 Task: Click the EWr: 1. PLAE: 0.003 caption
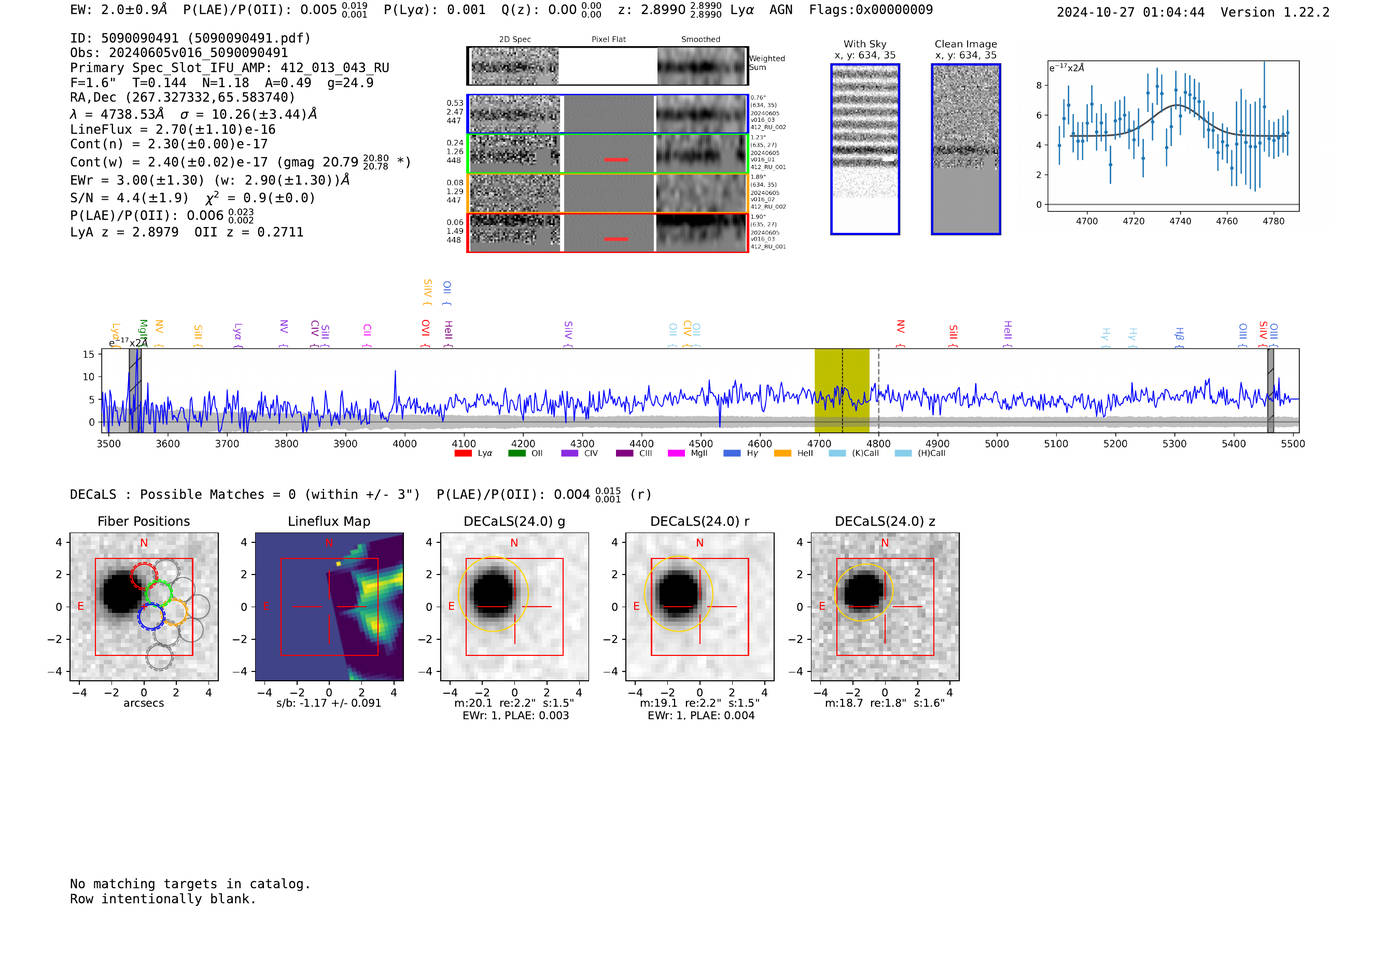(x=516, y=716)
